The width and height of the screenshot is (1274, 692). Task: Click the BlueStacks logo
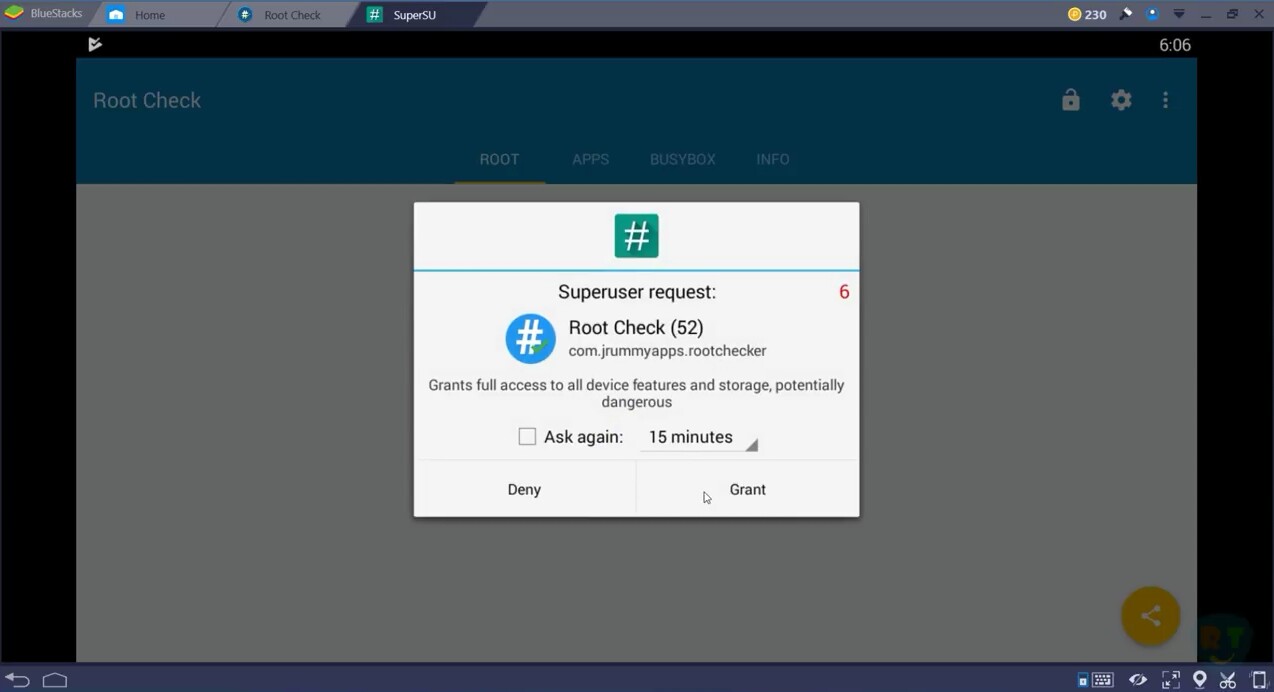pyautogui.click(x=14, y=14)
